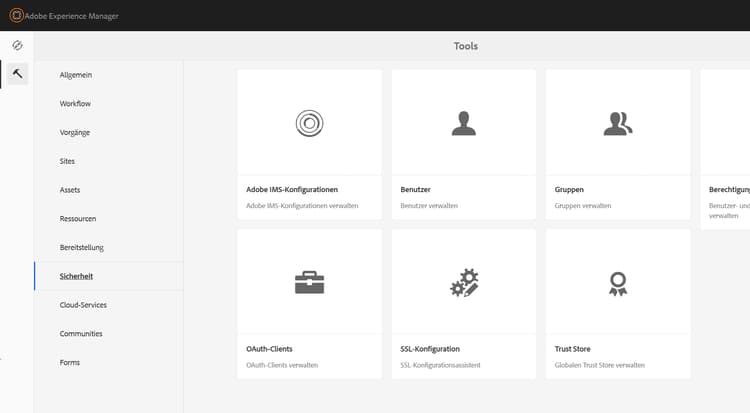Screen dimensions: 750x413
Task: Open Sites category
Action: (x=67, y=161)
